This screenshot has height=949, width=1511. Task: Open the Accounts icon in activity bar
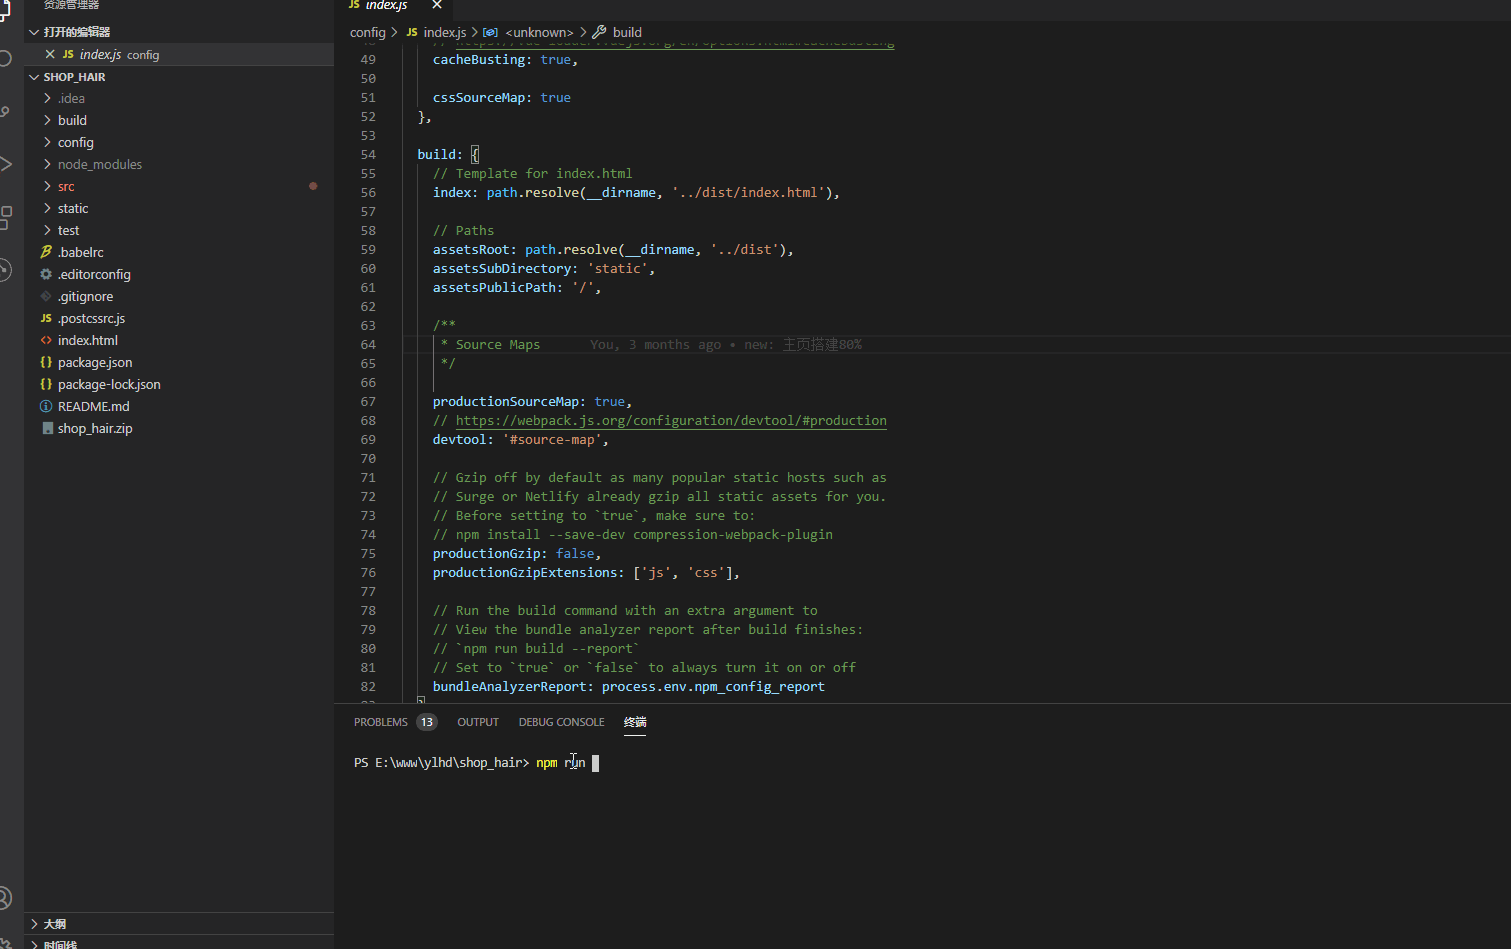tap(5, 897)
